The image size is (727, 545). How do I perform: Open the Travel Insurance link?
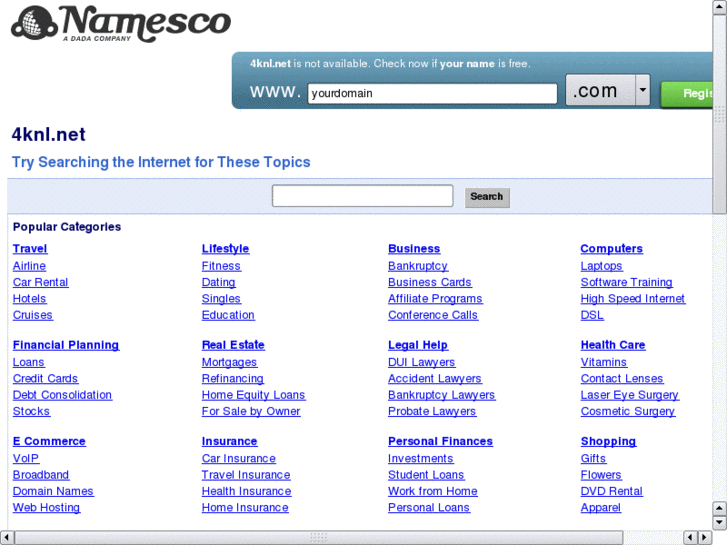tap(246, 475)
